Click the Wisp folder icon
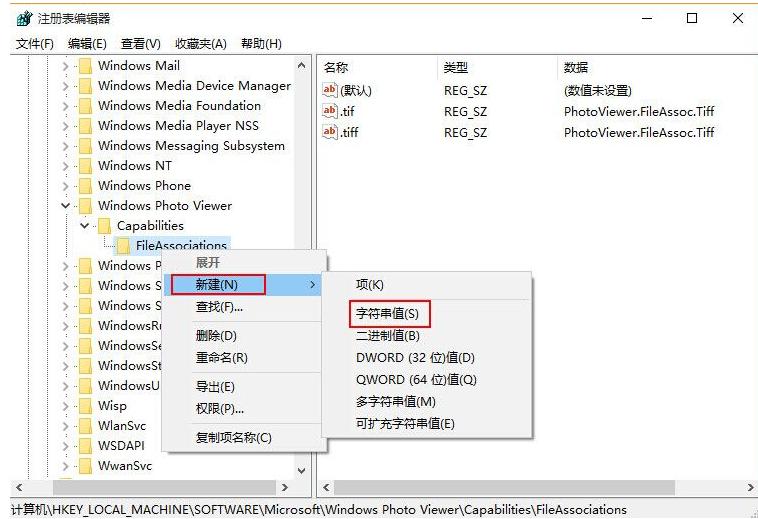The height and width of the screenshot is (519, 758). coord(85,406)
